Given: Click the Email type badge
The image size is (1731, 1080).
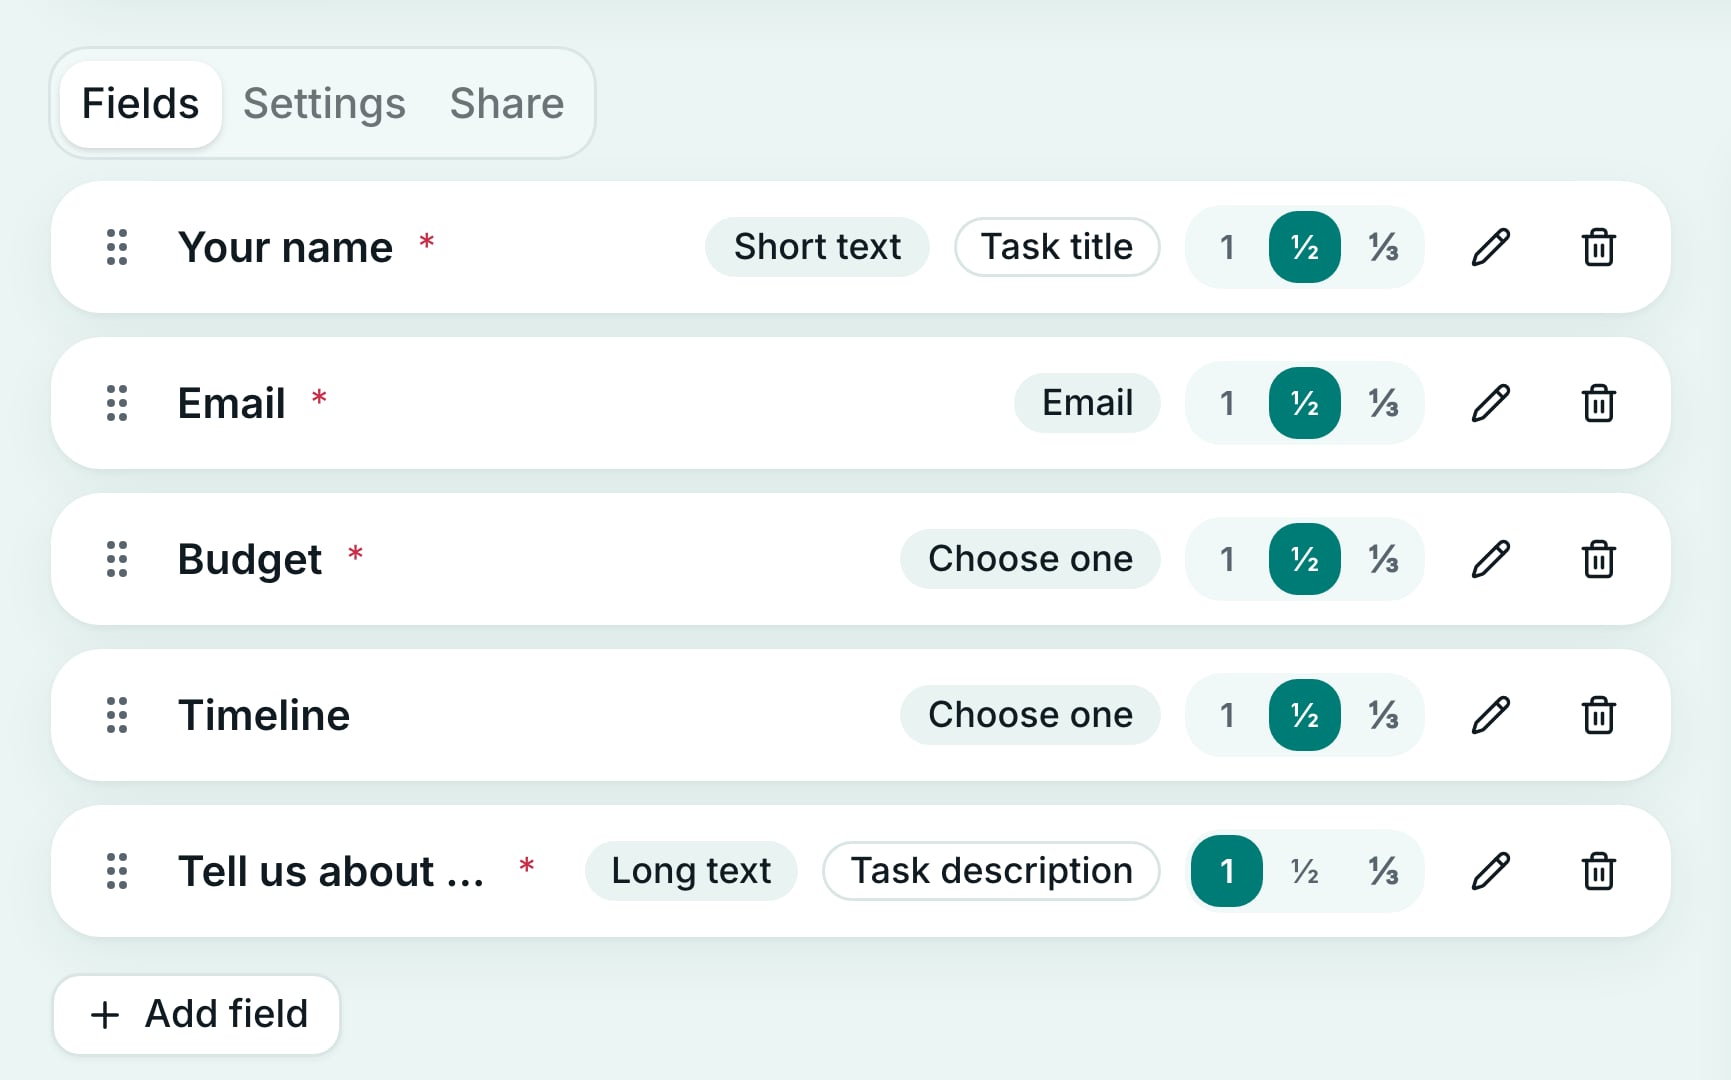Looking at the screenshot, I should pos(1087,403).
